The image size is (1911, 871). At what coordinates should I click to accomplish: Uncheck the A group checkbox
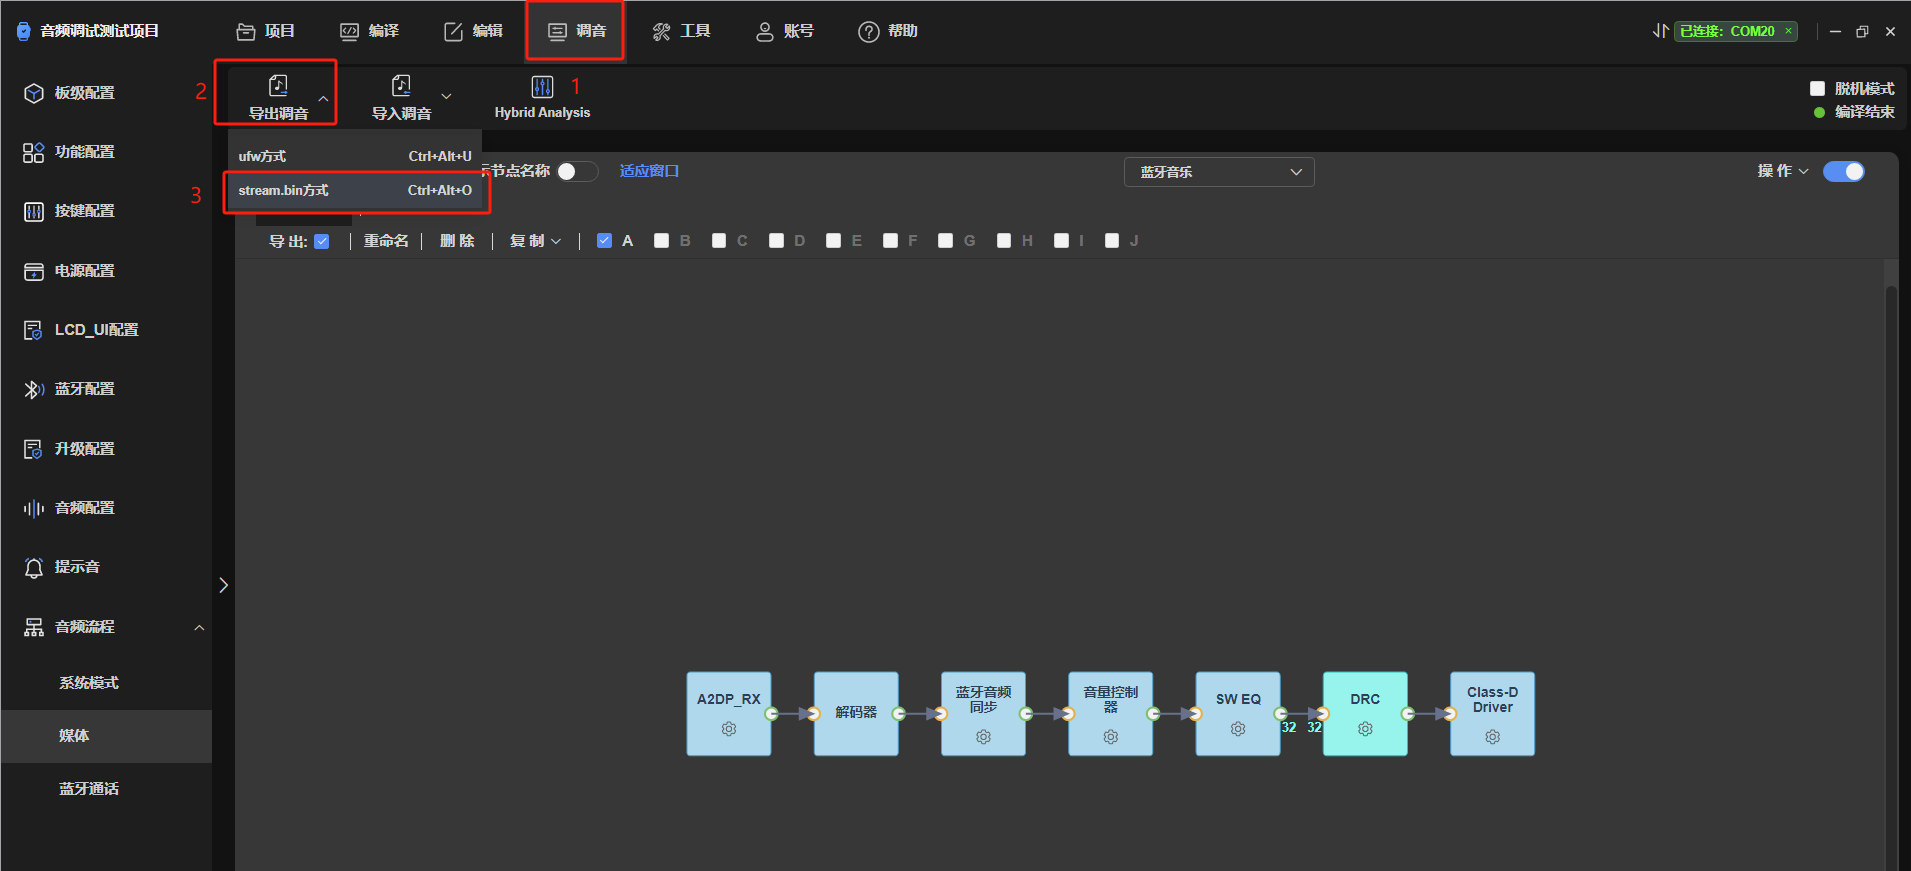tap(604, 240)
